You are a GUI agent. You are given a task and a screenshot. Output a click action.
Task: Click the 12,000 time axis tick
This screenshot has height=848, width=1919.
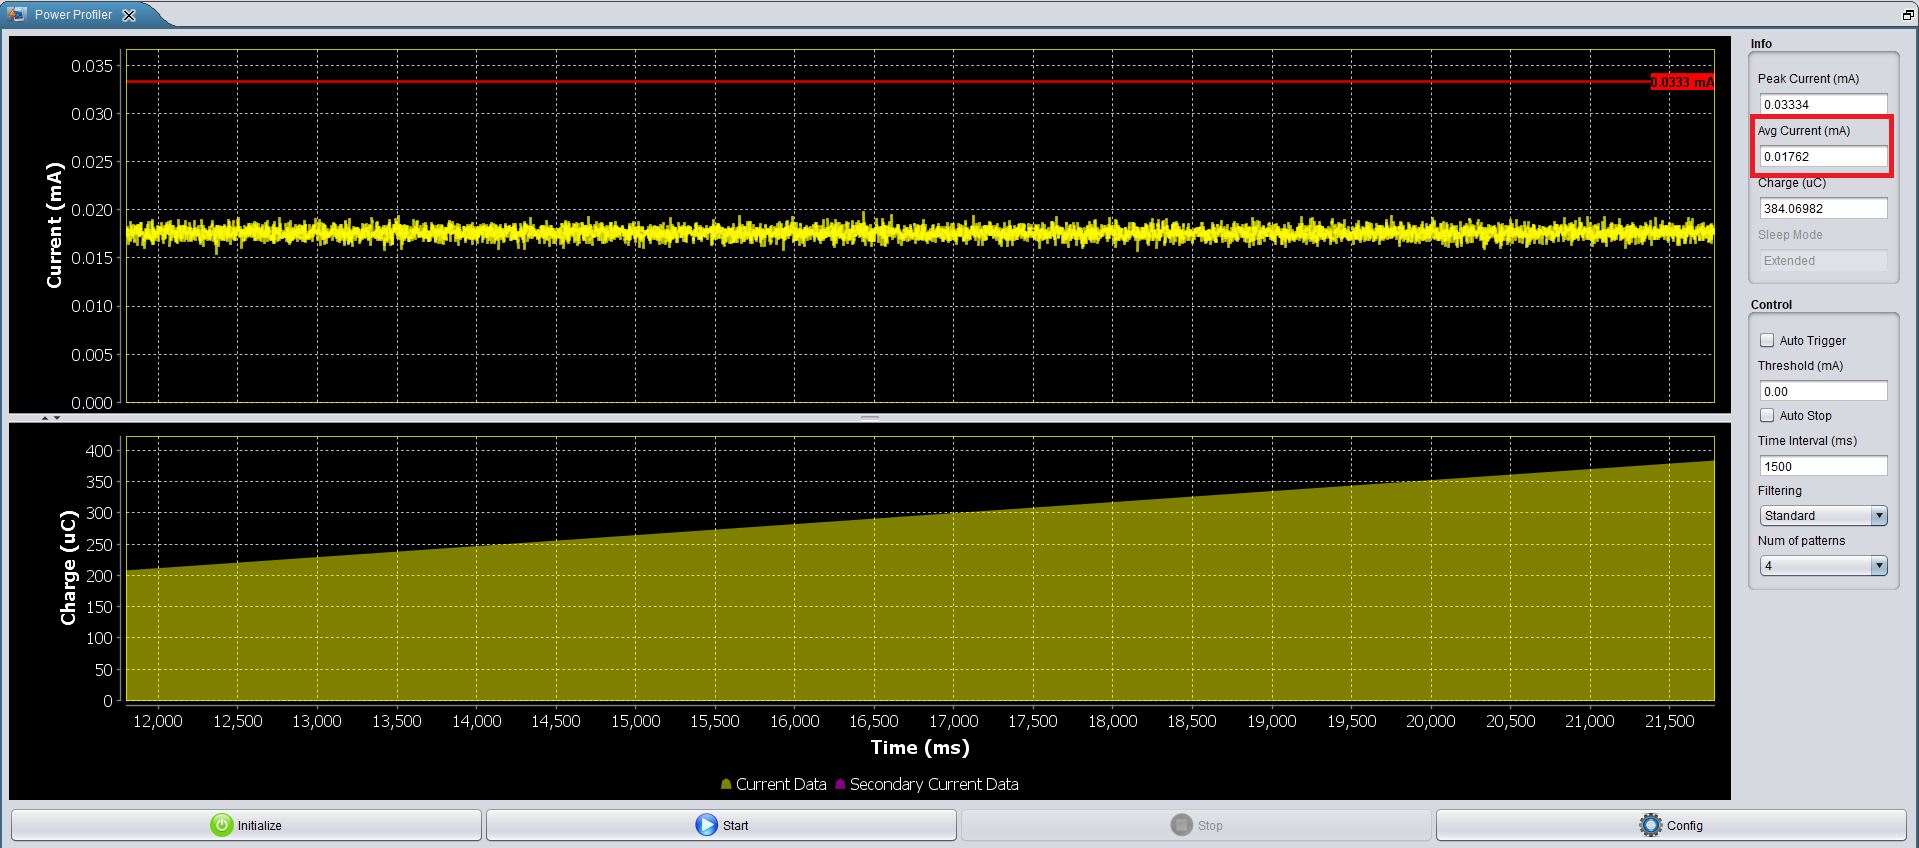pos(158,721)
